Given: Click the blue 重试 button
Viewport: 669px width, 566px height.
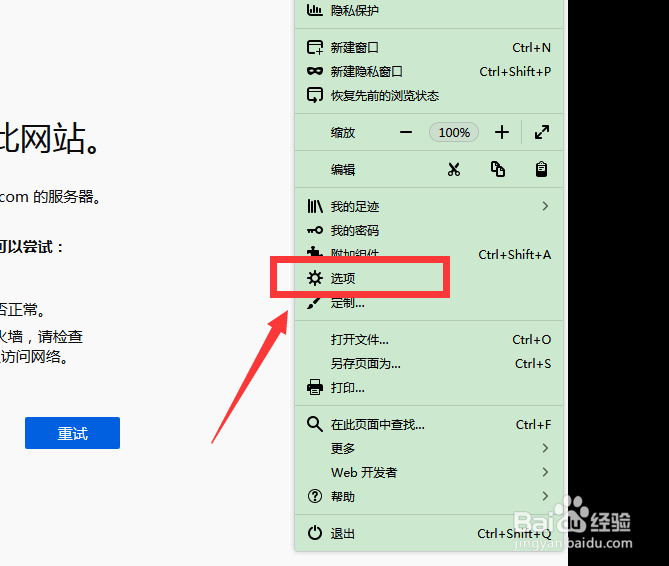Looking at the screenshot, I should [x=72, y=433].
